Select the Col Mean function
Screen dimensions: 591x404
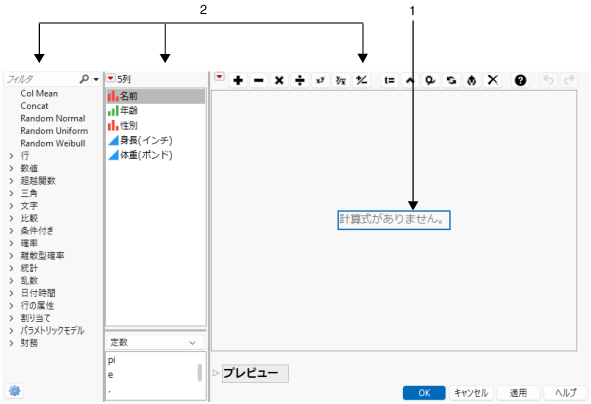click(39, 93)
